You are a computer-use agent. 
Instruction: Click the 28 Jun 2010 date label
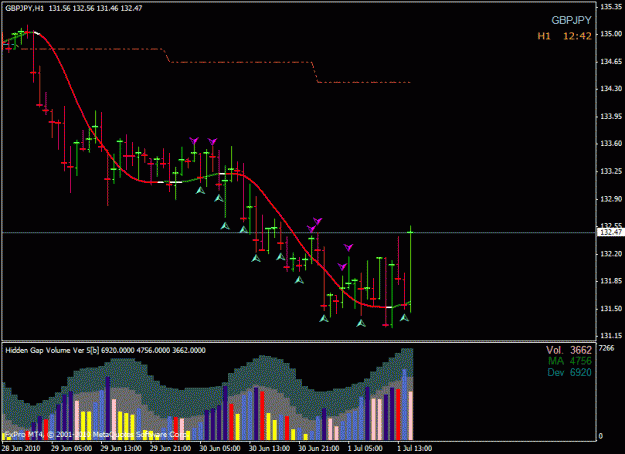click(x=21, y=448)
